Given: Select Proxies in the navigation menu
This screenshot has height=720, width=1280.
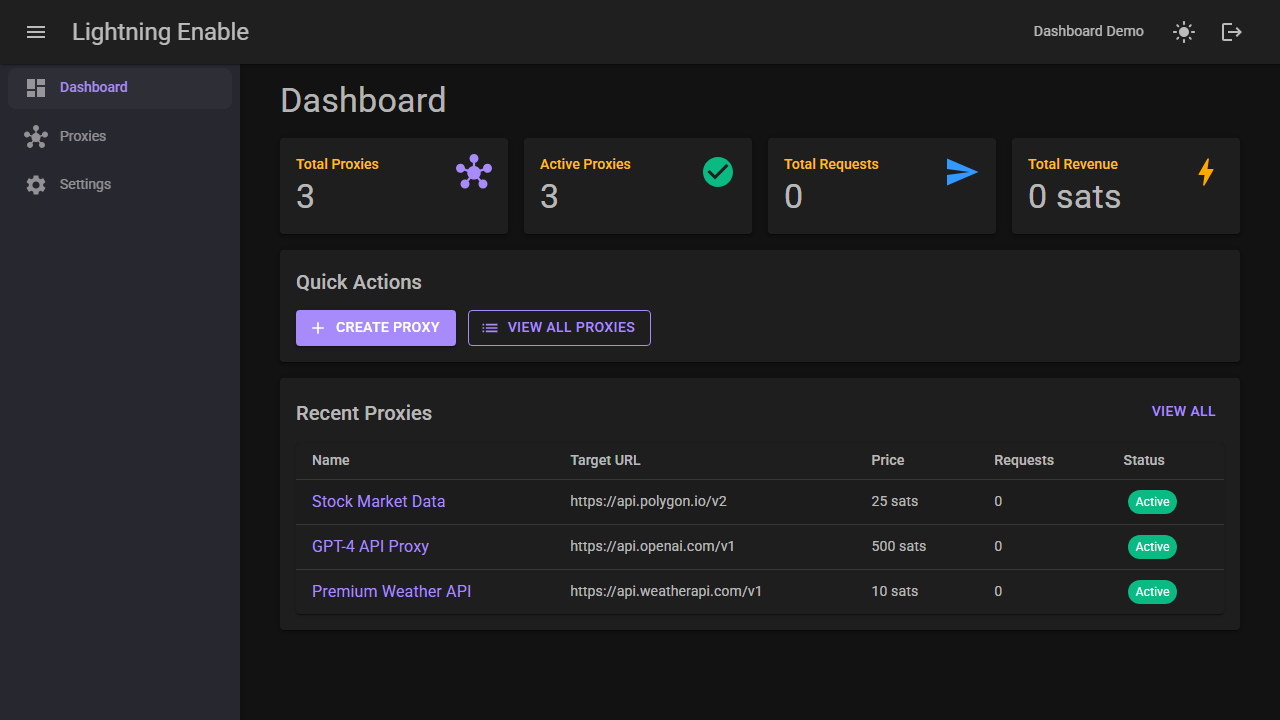Looking at the screenshot, I should point(83,136).
